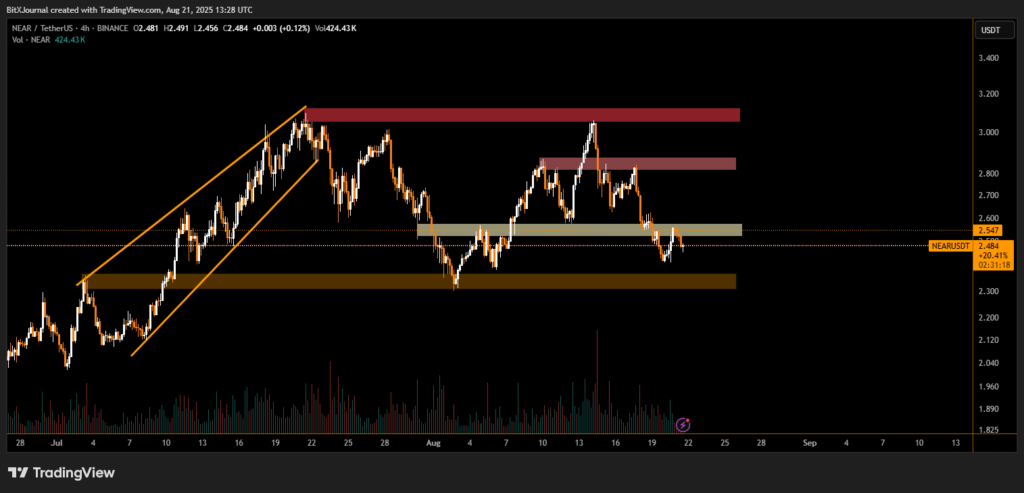Click the Sep label on time axis

pos(809,441)
